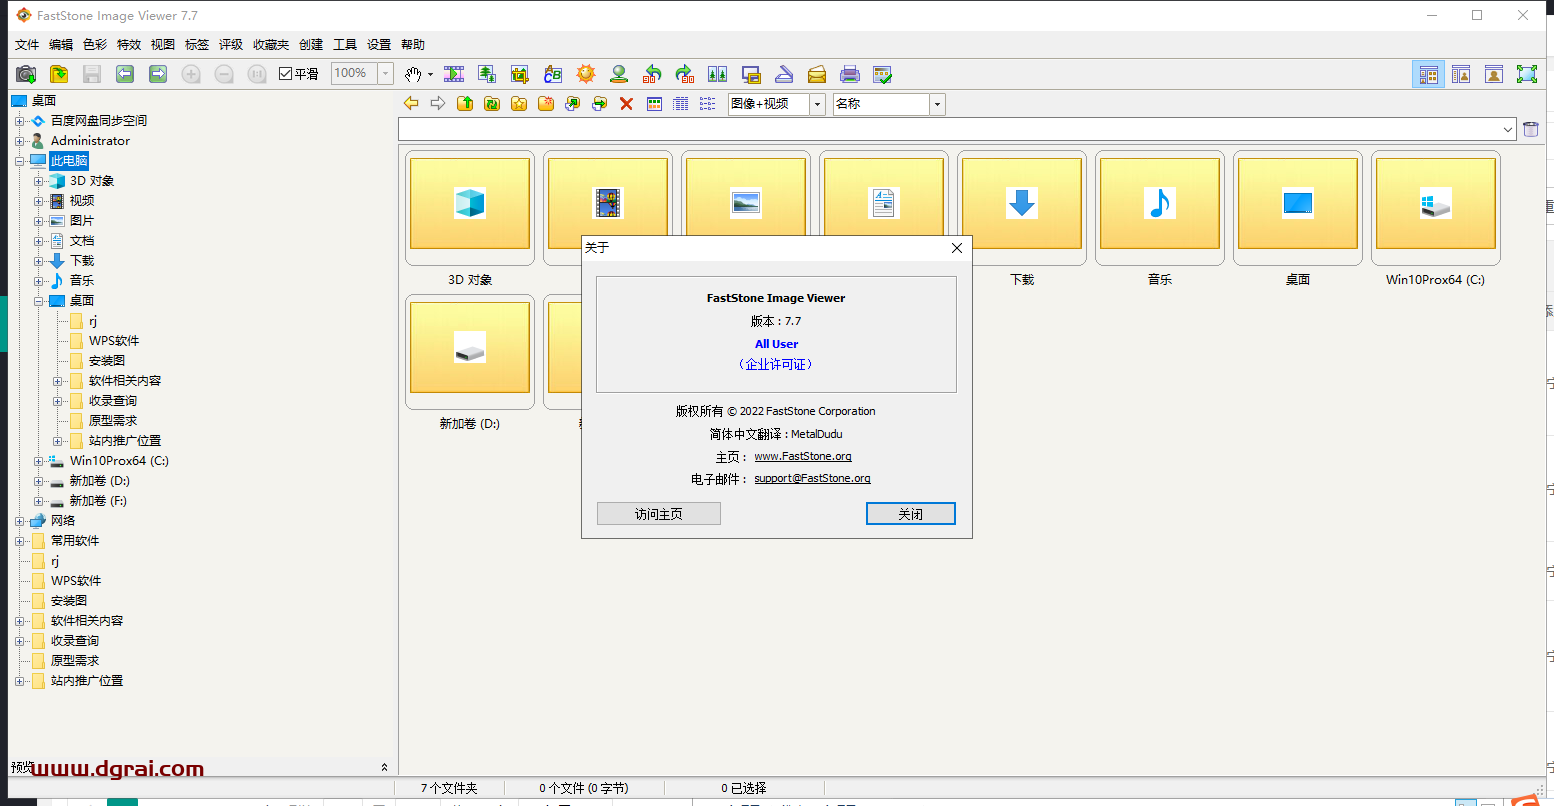Open the settings icon at toolbar end
The width and height of the screenshot is (1554, 806).
(x=882, y=74)
